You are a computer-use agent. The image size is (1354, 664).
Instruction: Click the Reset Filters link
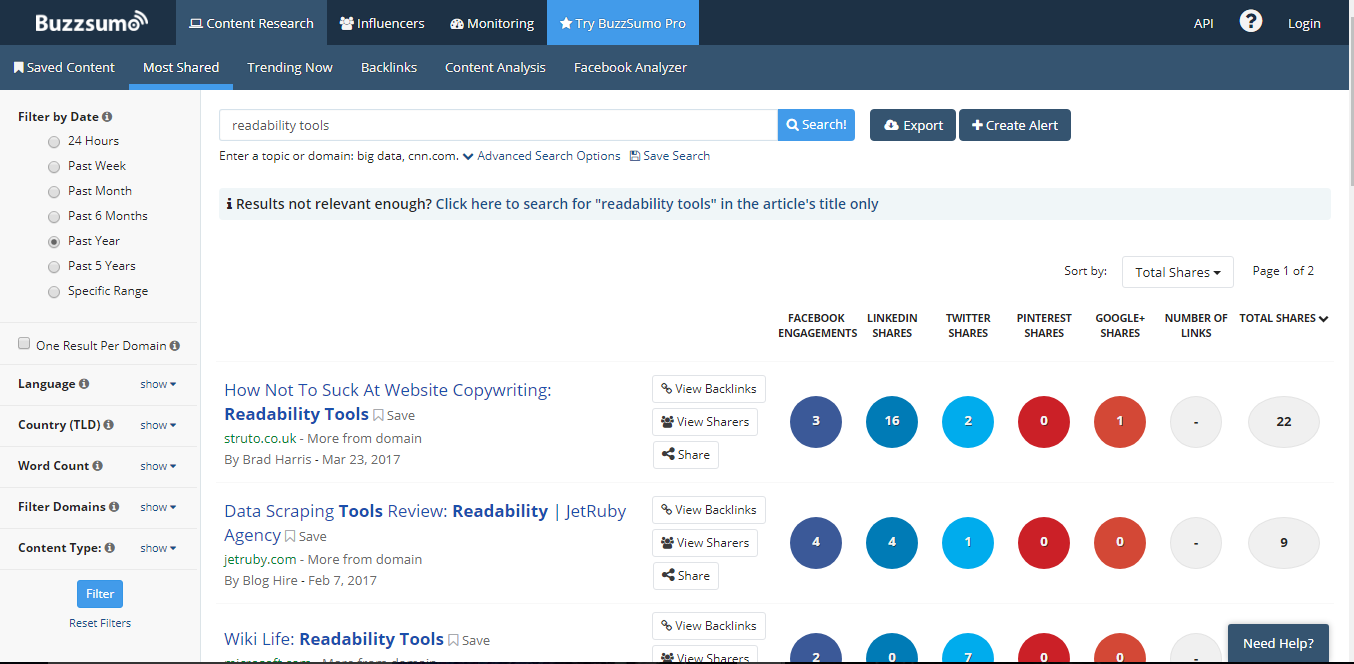click(100, 623)
